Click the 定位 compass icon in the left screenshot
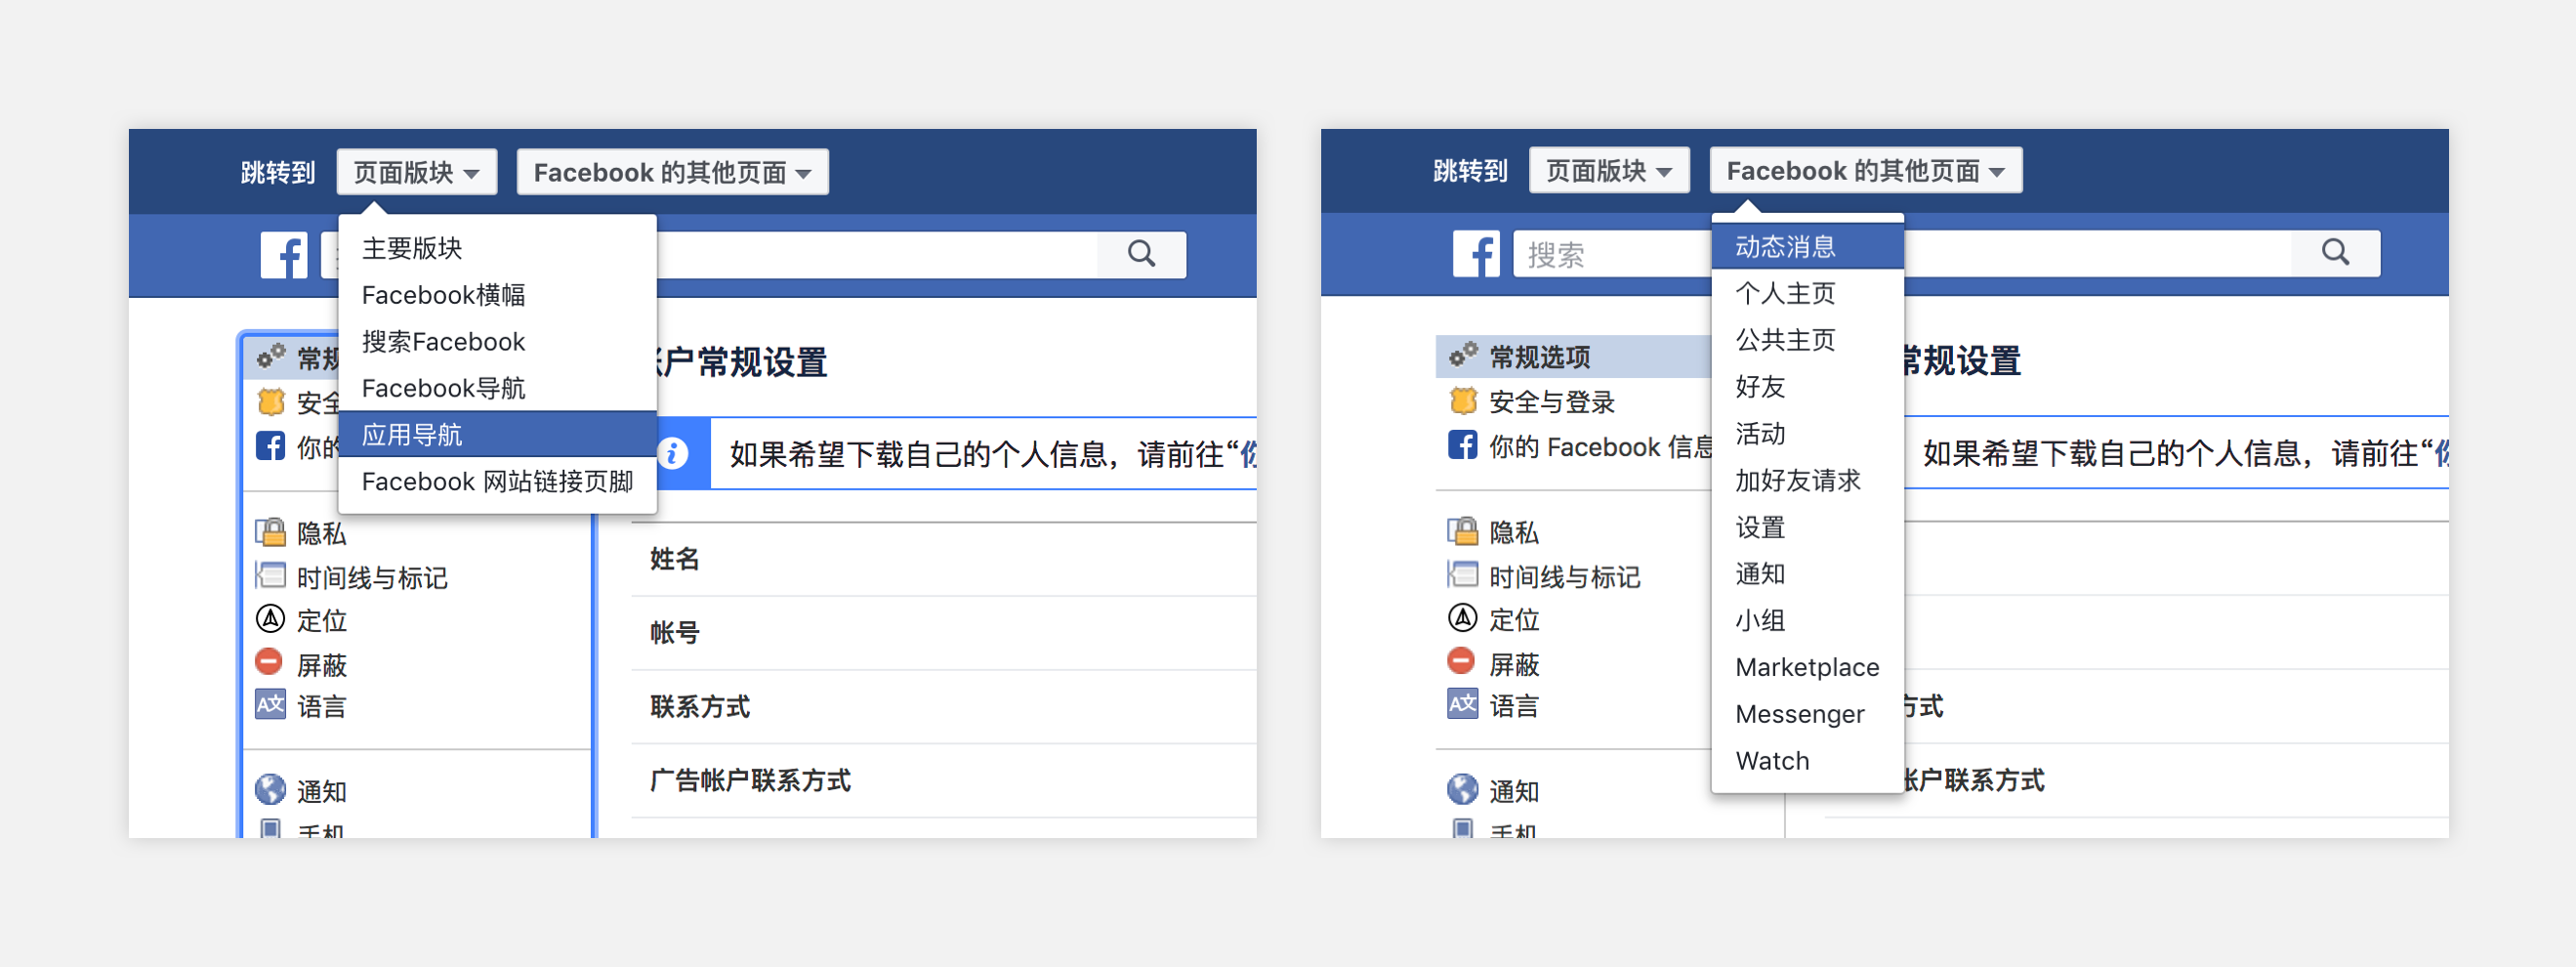This screenshot has width=2576, height=967. coord(269,619)
